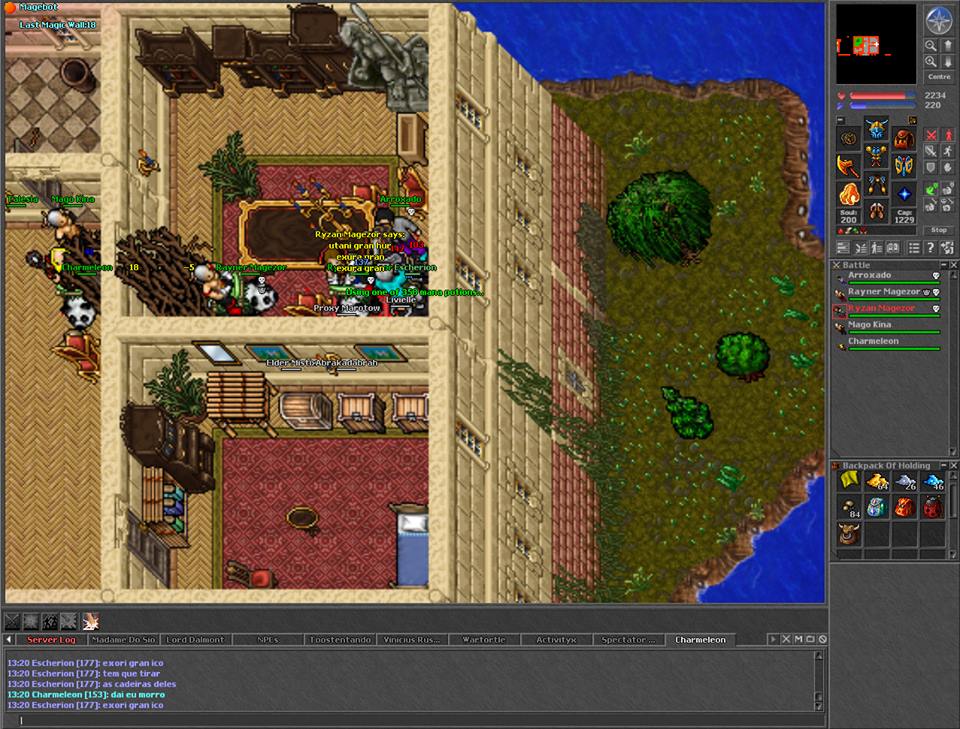Open the orange backpack in container

pos(905,507)
